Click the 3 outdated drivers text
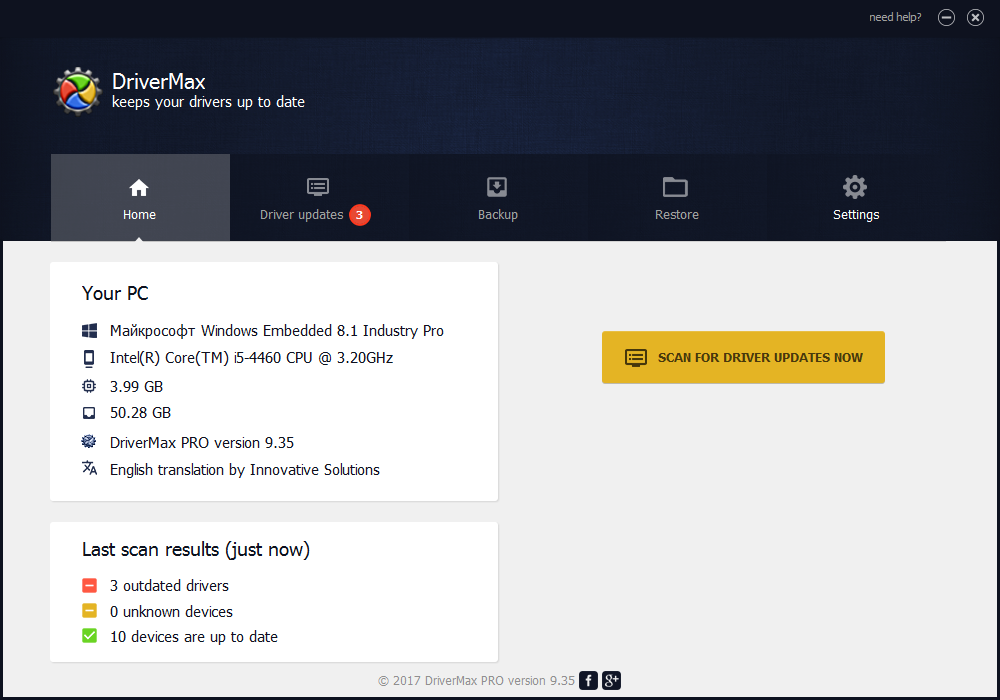Image resolution: width=1000 pixels, height=700 pixels. click(169, 586)
